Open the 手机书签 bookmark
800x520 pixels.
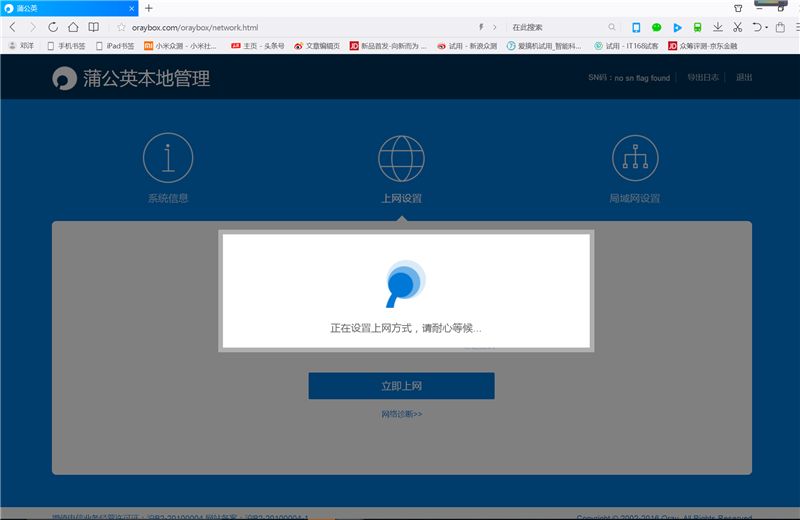[69, 46]
